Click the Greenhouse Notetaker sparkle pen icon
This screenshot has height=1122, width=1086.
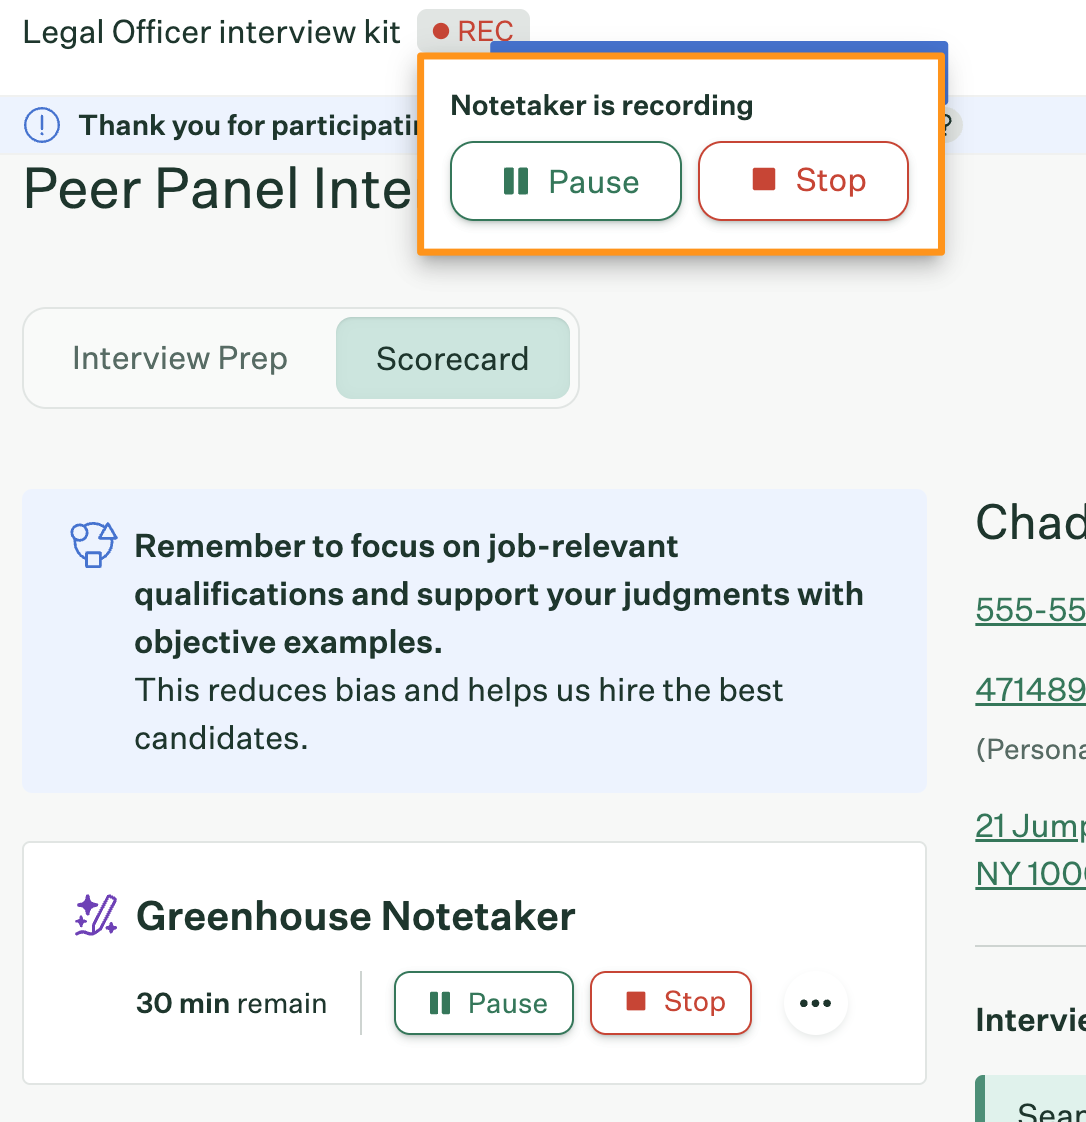pos(96,915)
